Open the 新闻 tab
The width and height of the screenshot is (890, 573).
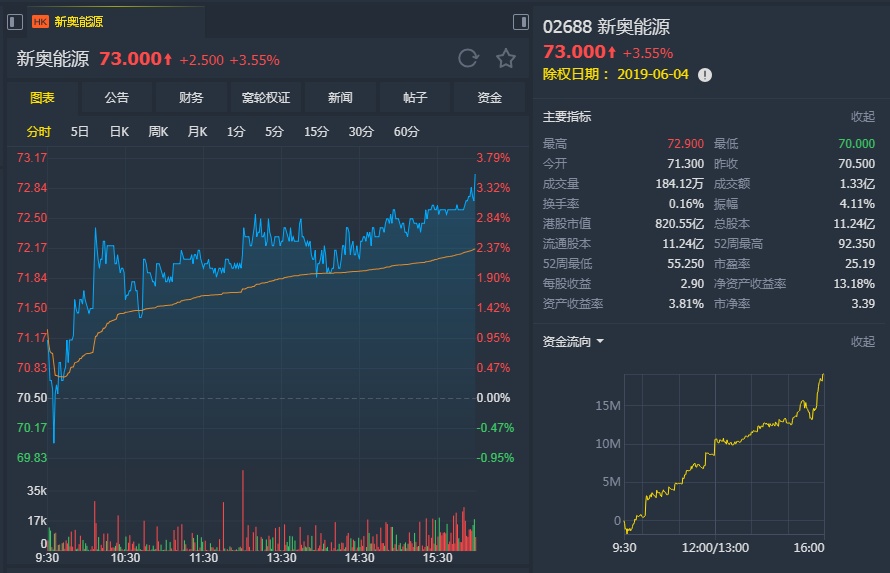340,98
